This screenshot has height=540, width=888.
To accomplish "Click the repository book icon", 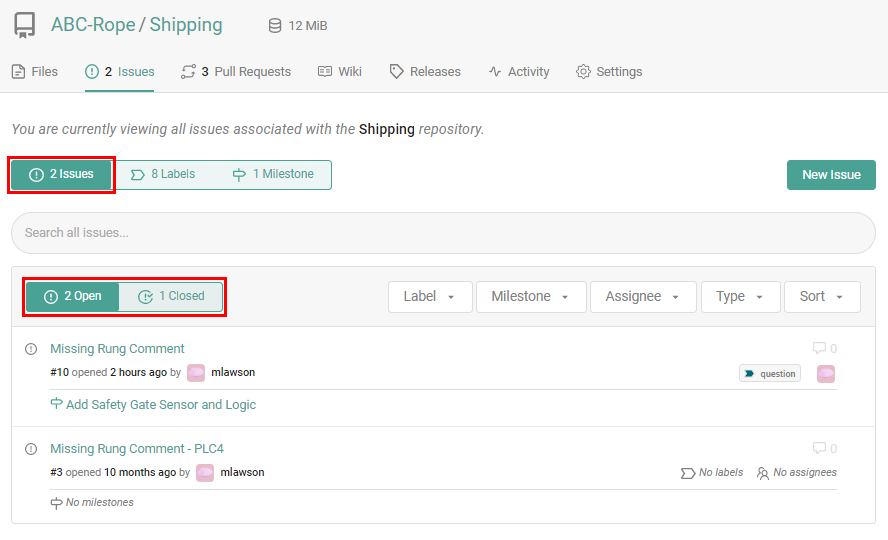I will (24, 25).
